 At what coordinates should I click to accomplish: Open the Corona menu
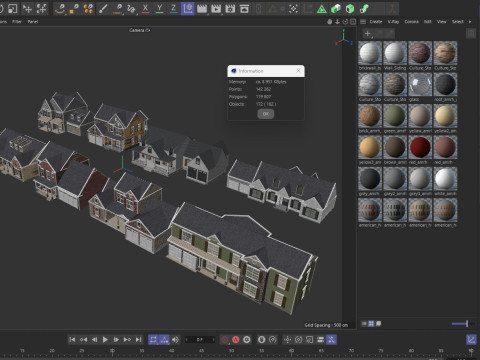coord(411,22)
